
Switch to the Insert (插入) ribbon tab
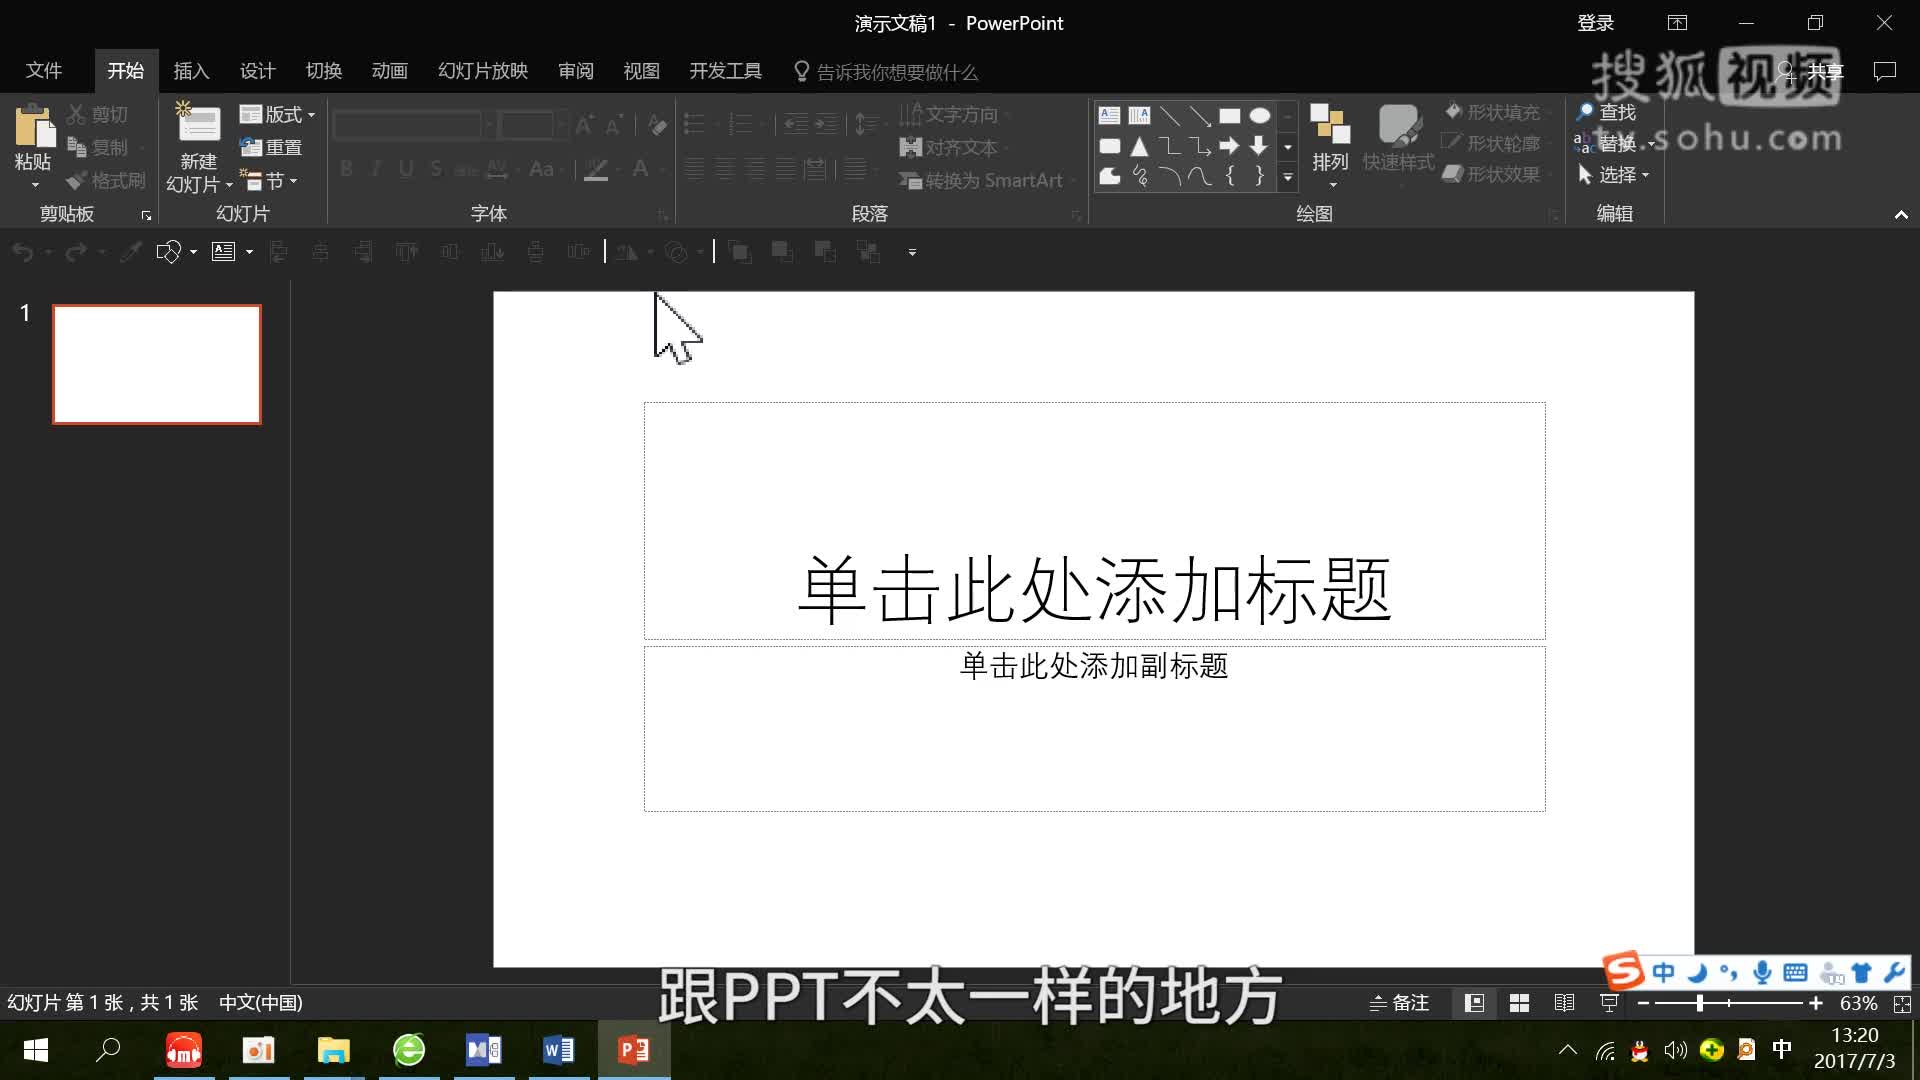191,70
